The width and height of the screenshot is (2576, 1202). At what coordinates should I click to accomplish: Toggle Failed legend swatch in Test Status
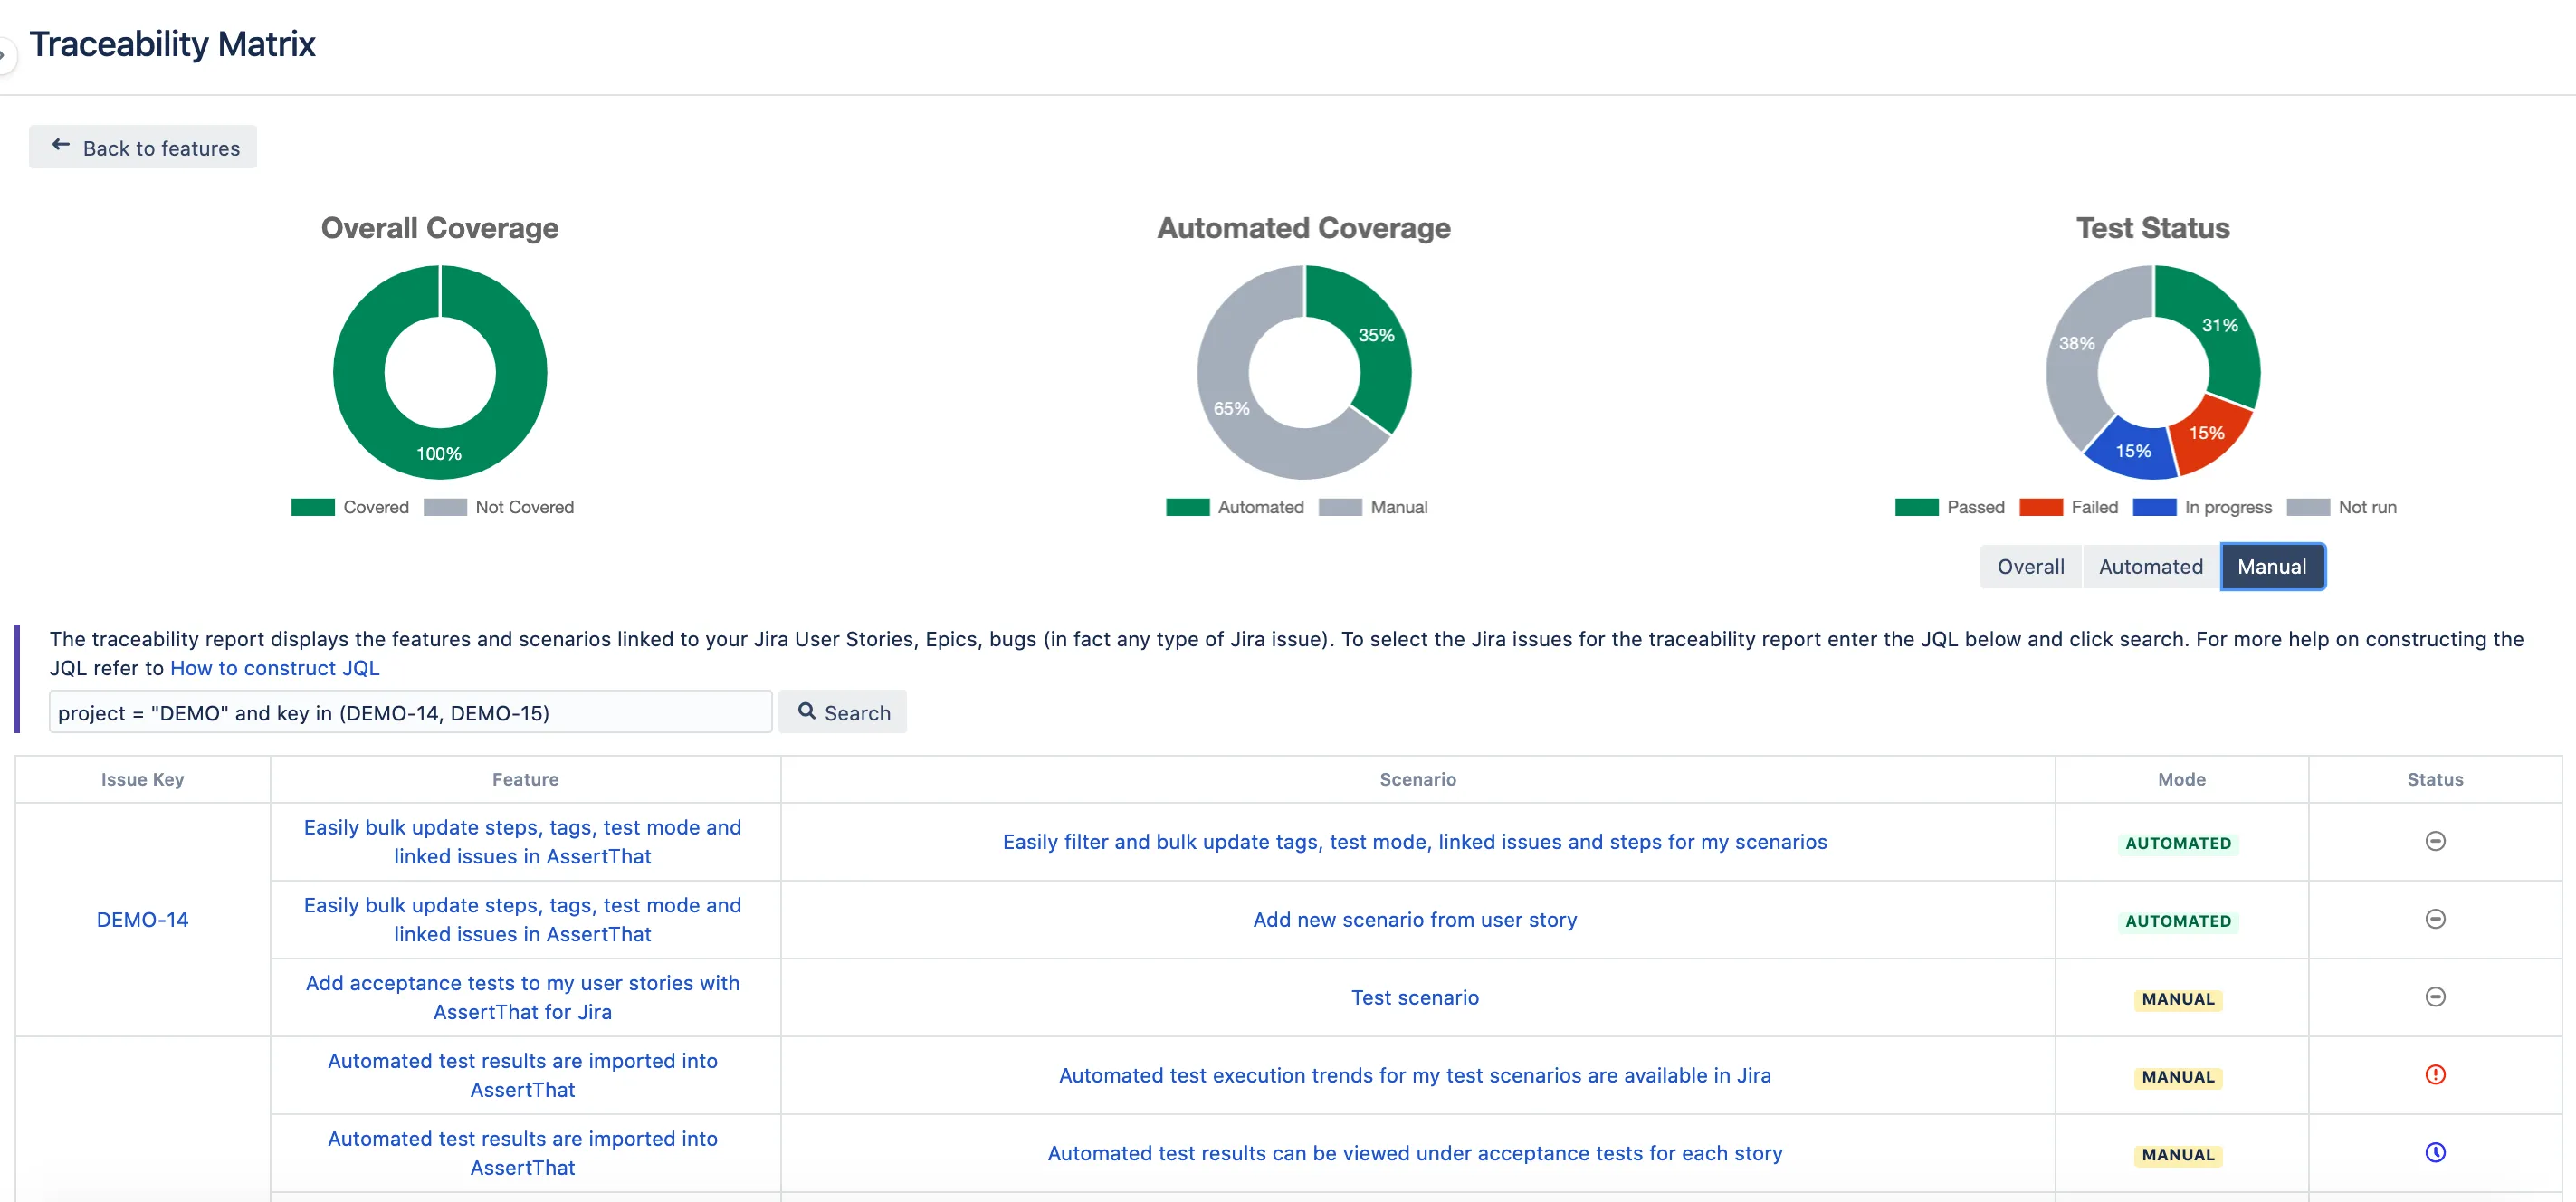pos(2041,507)
